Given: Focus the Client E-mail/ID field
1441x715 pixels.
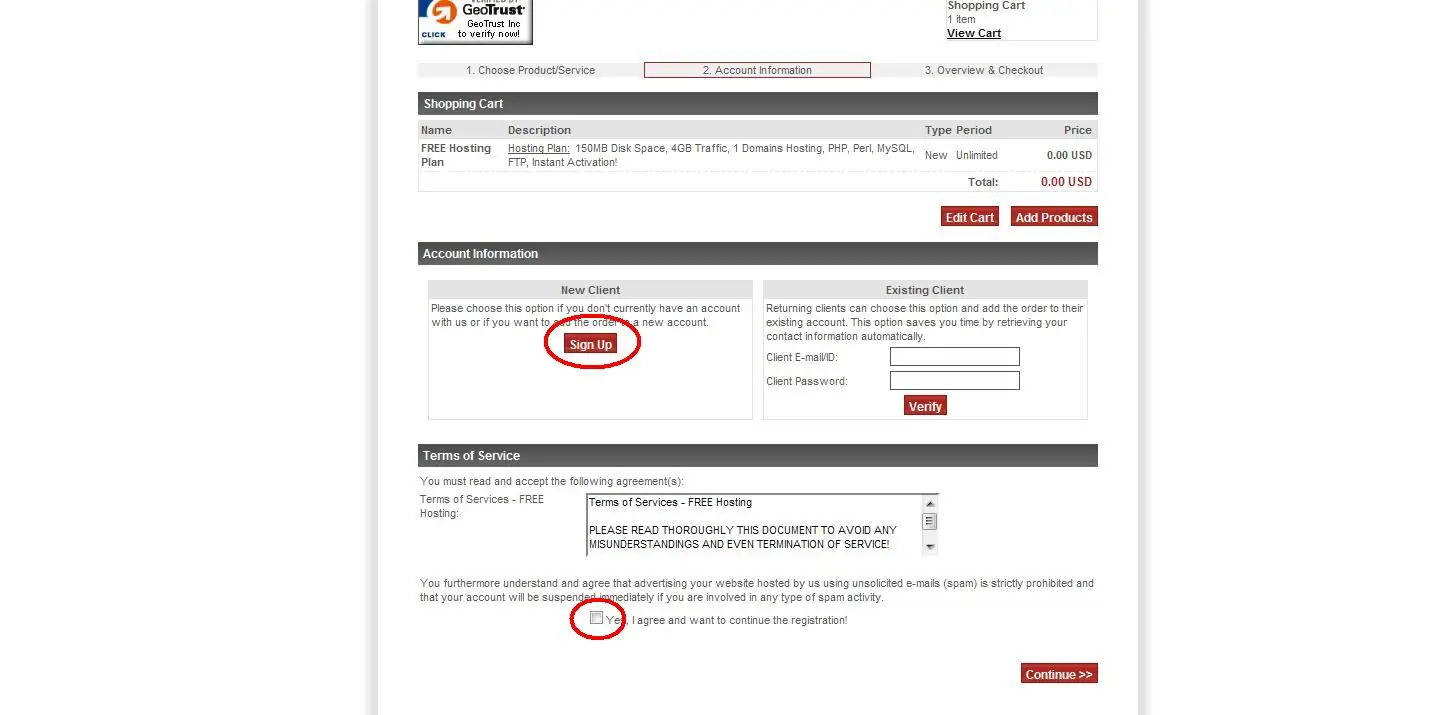Looking at the screenshot, I should pos(955,356).
